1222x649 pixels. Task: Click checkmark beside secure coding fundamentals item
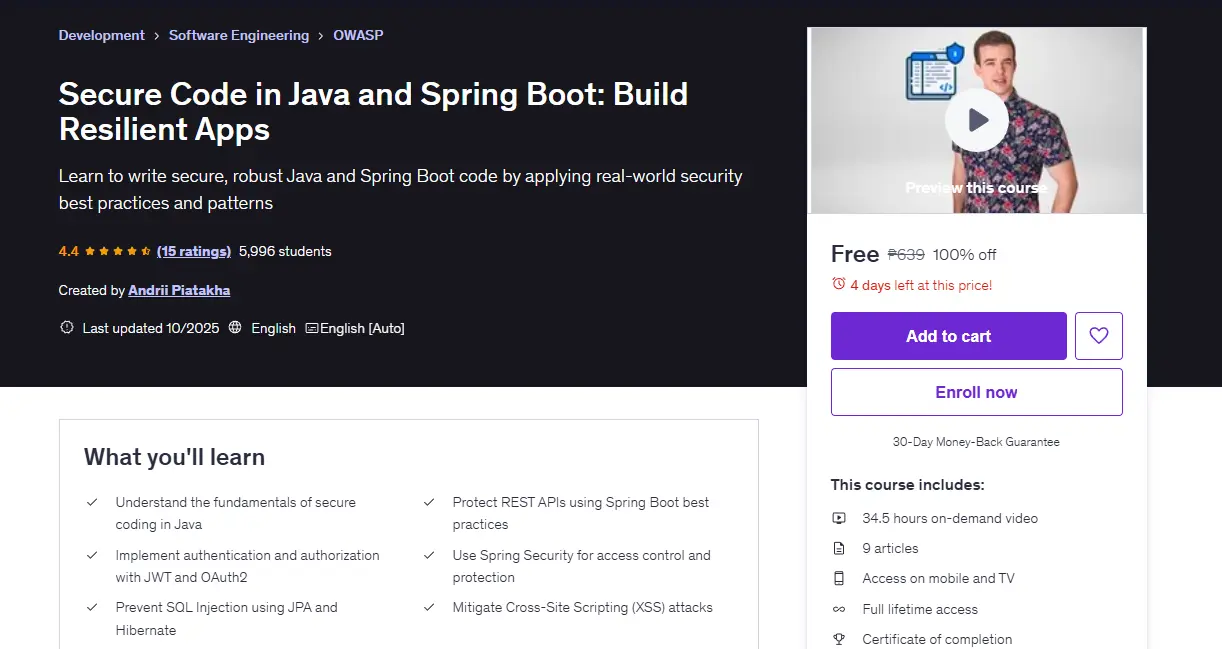[x=92, y=502]
